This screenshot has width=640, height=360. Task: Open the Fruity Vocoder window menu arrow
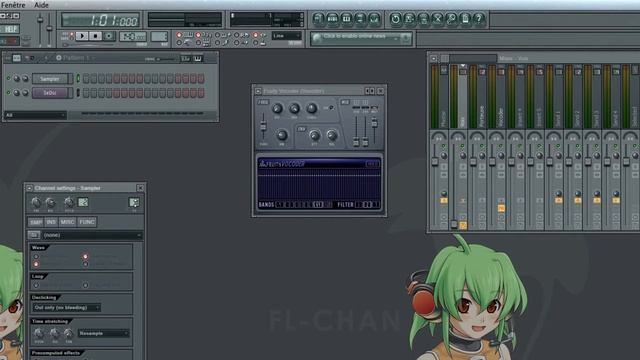tap(258, 91)
